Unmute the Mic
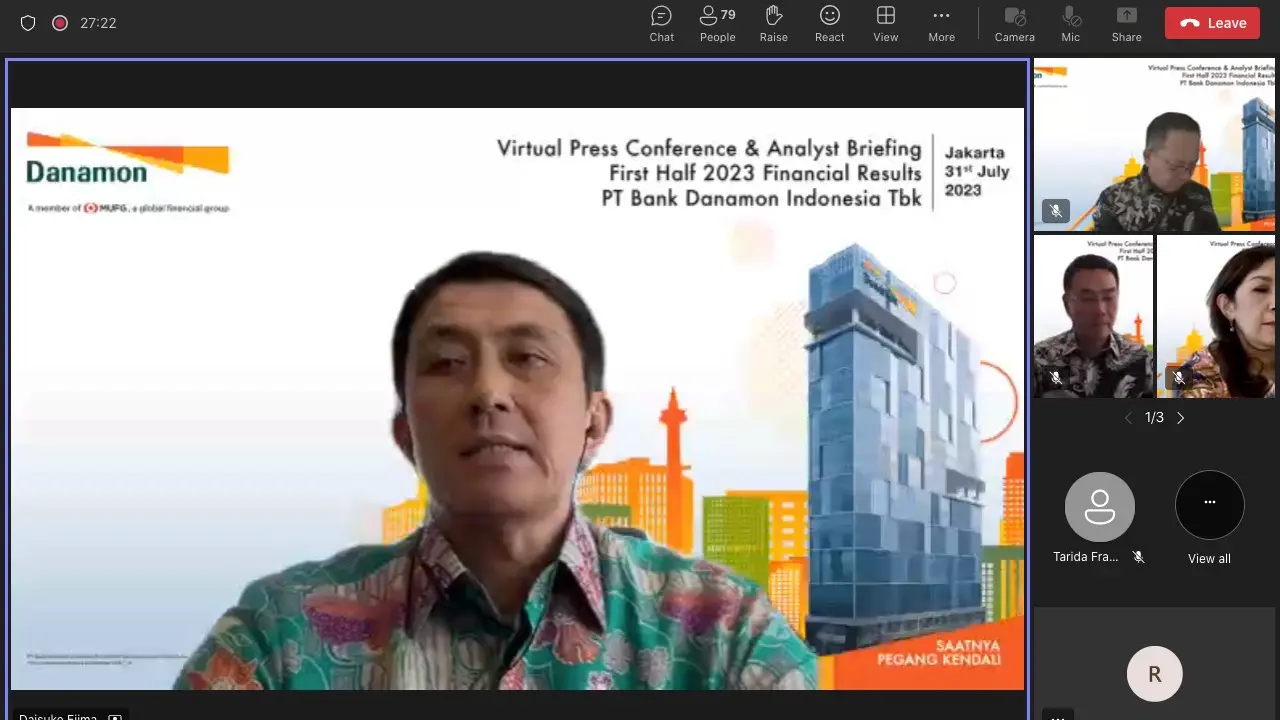 pyautogui.click(x=1070, y=24)
